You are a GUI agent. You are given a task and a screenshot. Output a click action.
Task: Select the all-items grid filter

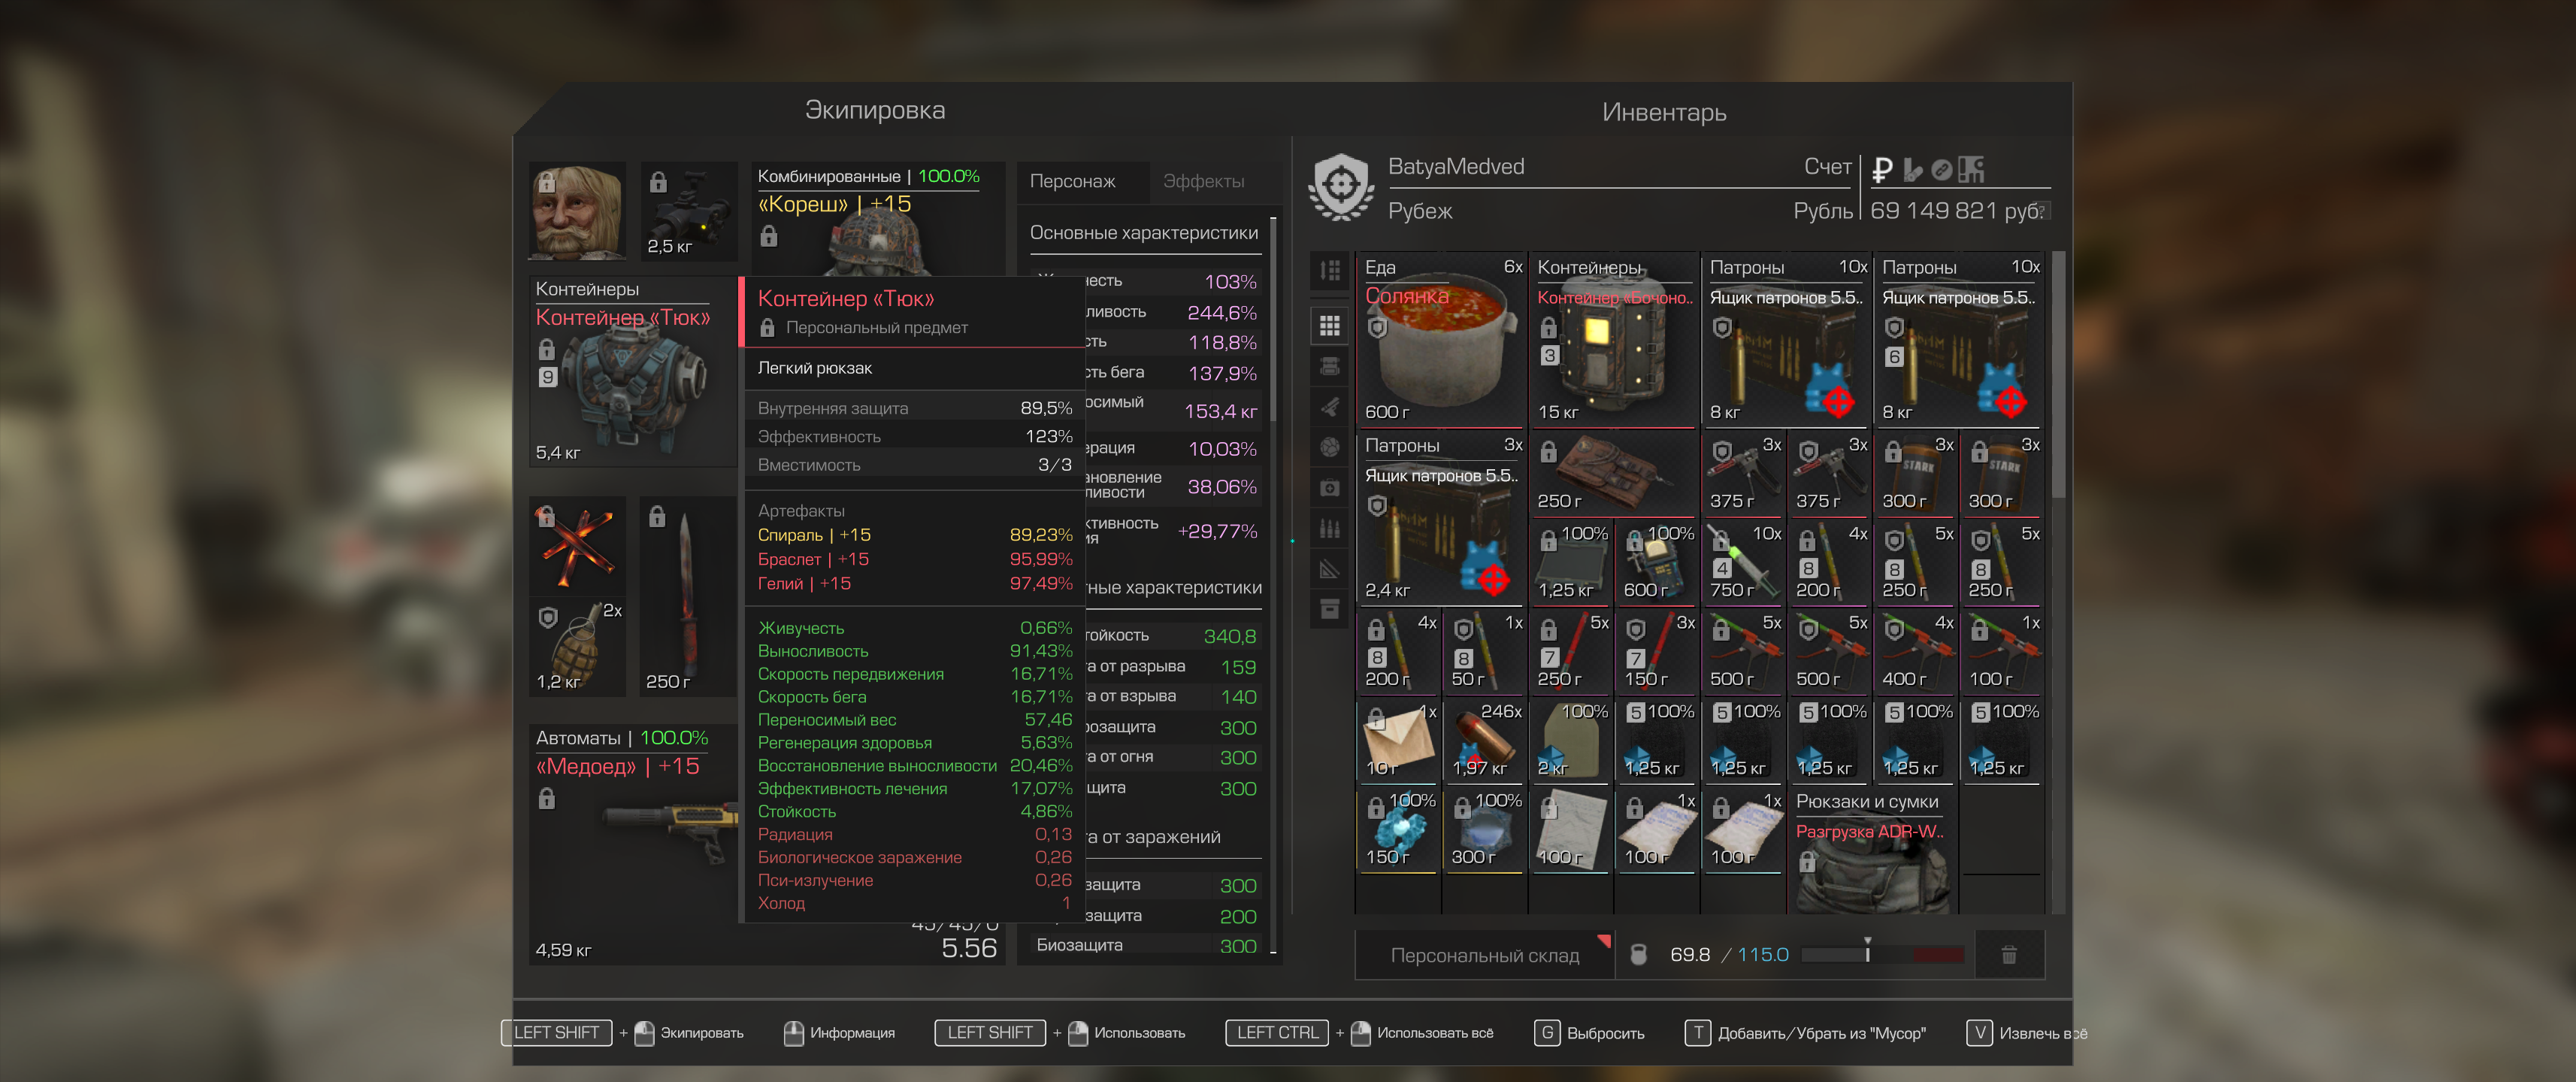(x=1329, y=326)
